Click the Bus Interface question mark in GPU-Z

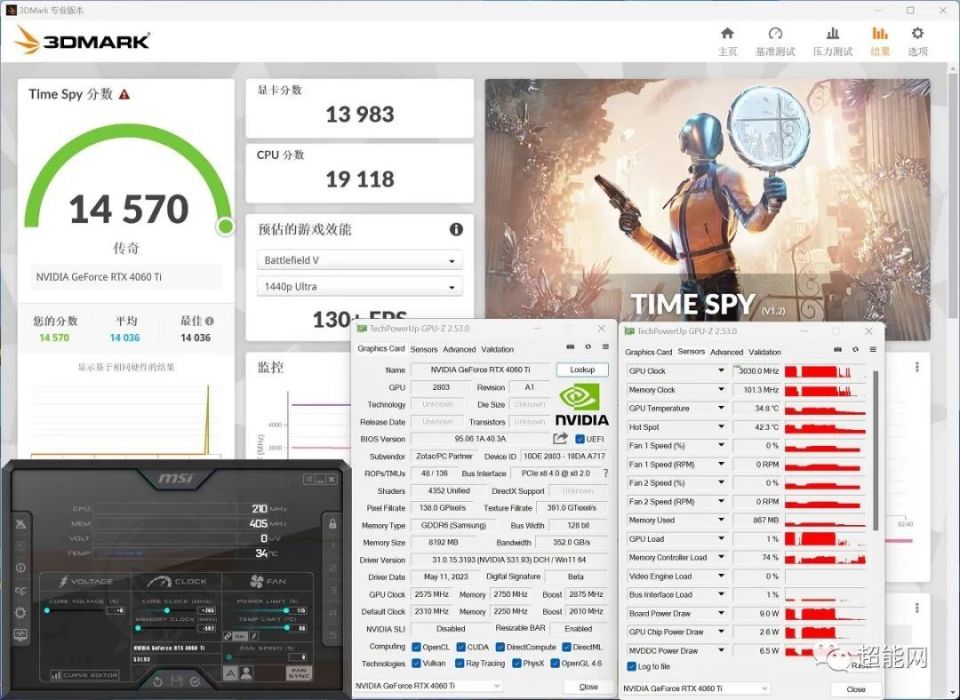tap(606, 473)
